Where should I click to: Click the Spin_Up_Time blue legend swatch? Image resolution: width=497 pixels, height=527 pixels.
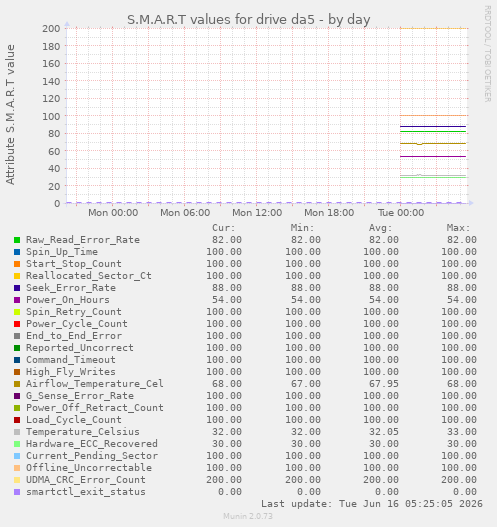pos(17,252)
